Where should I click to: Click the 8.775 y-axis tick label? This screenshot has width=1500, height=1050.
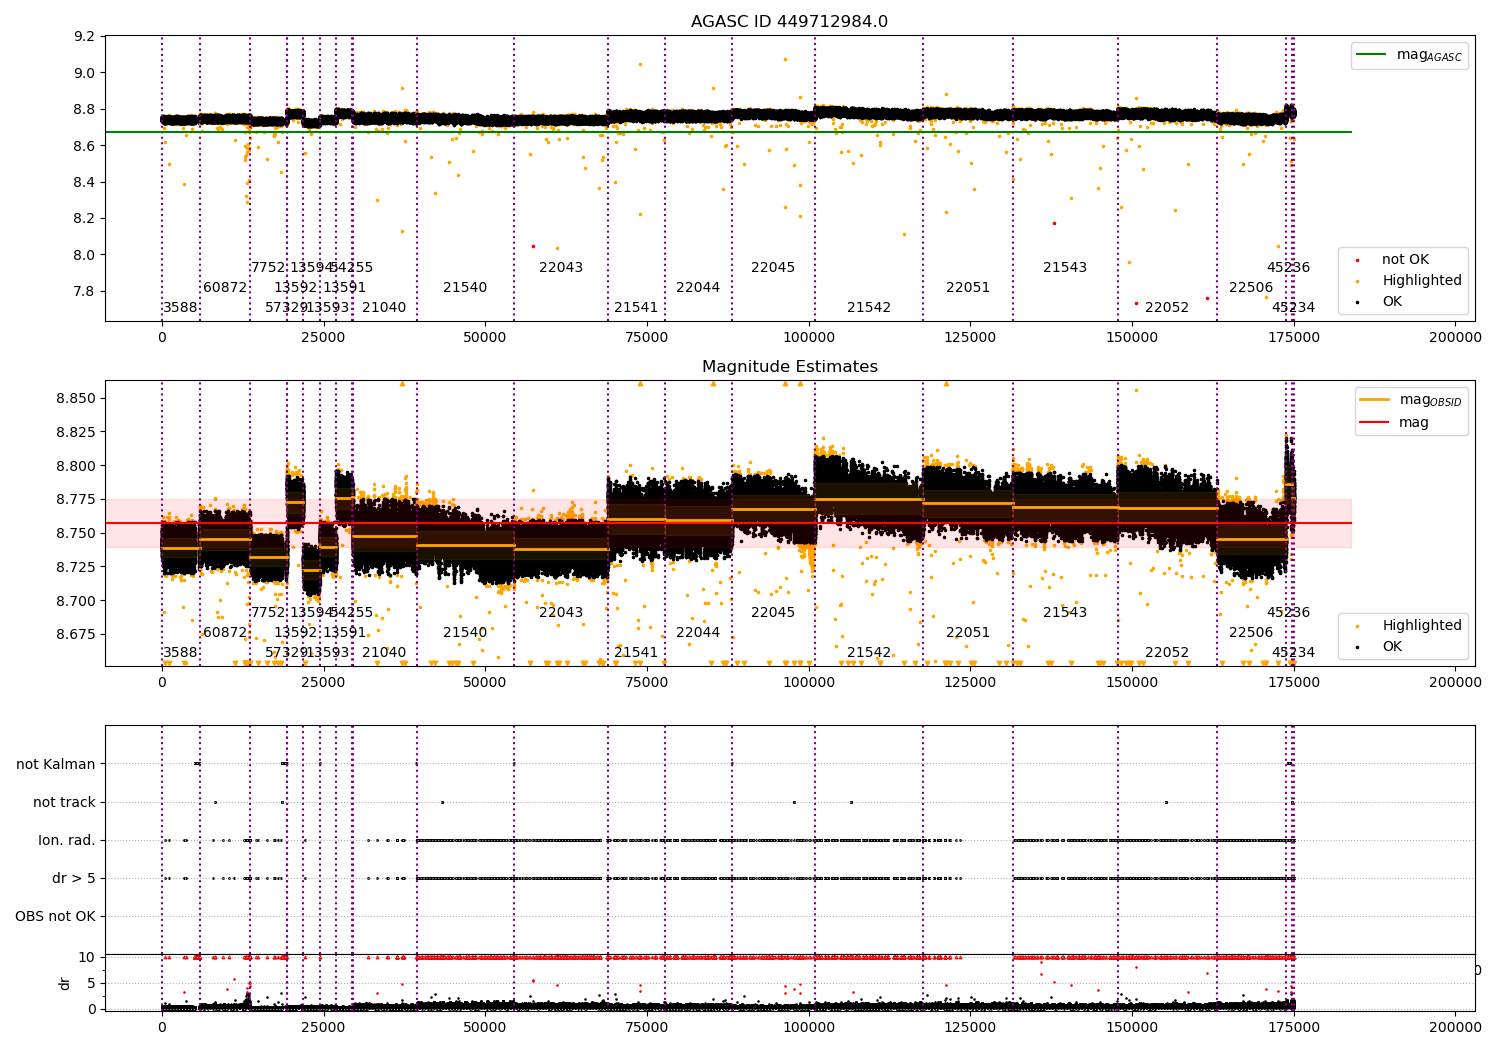click(77, 499)
